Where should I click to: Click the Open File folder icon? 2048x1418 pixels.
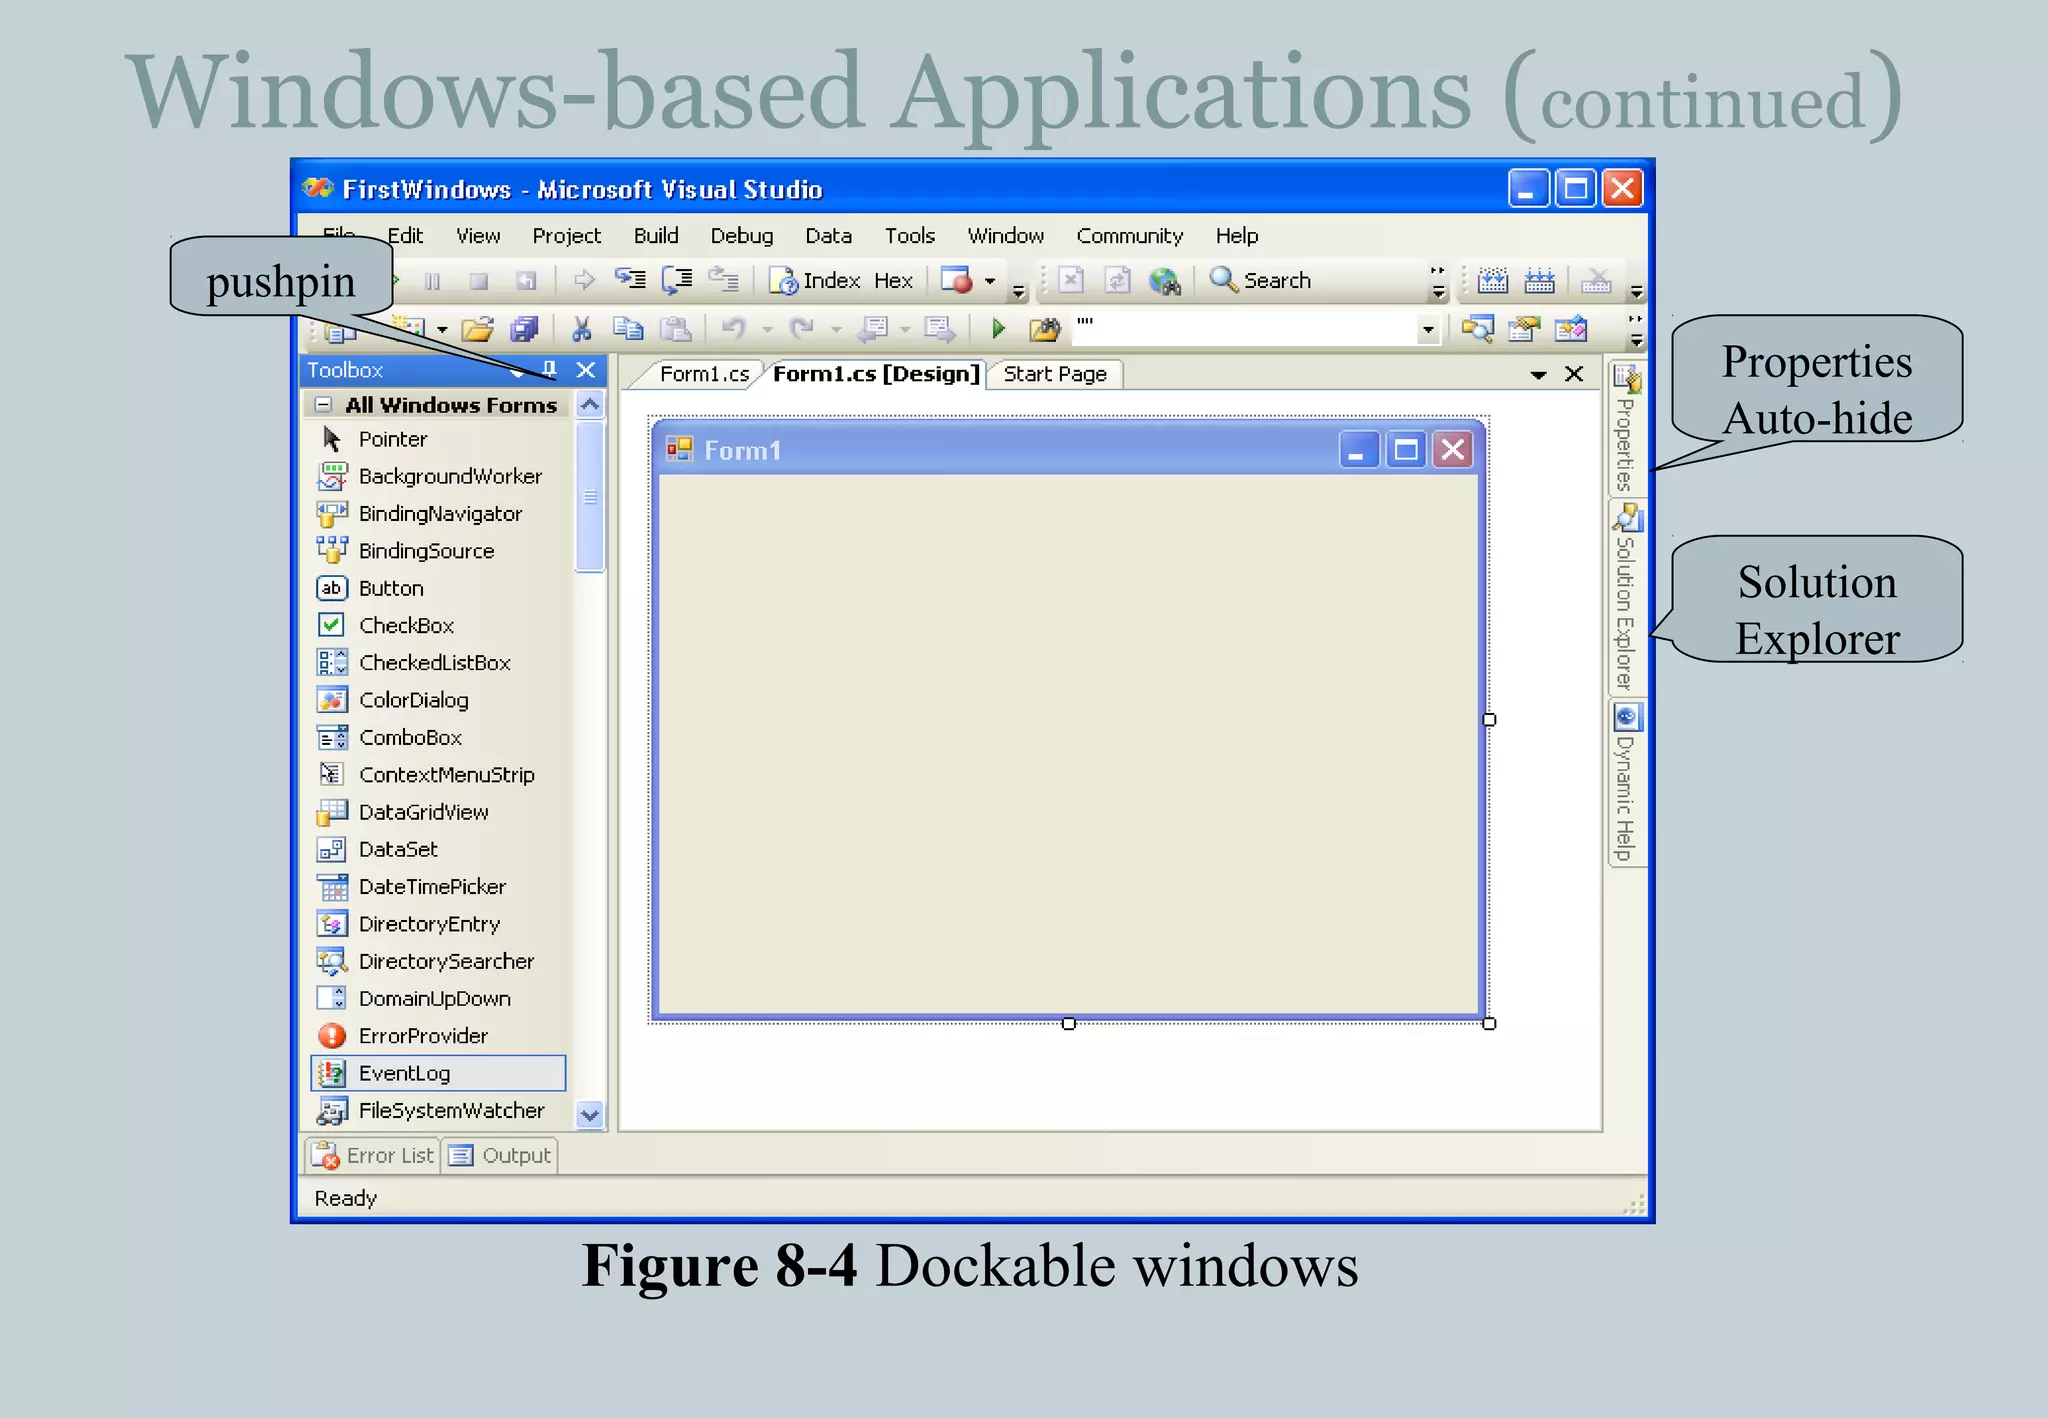pyautogui.click(x=477, y=328)
